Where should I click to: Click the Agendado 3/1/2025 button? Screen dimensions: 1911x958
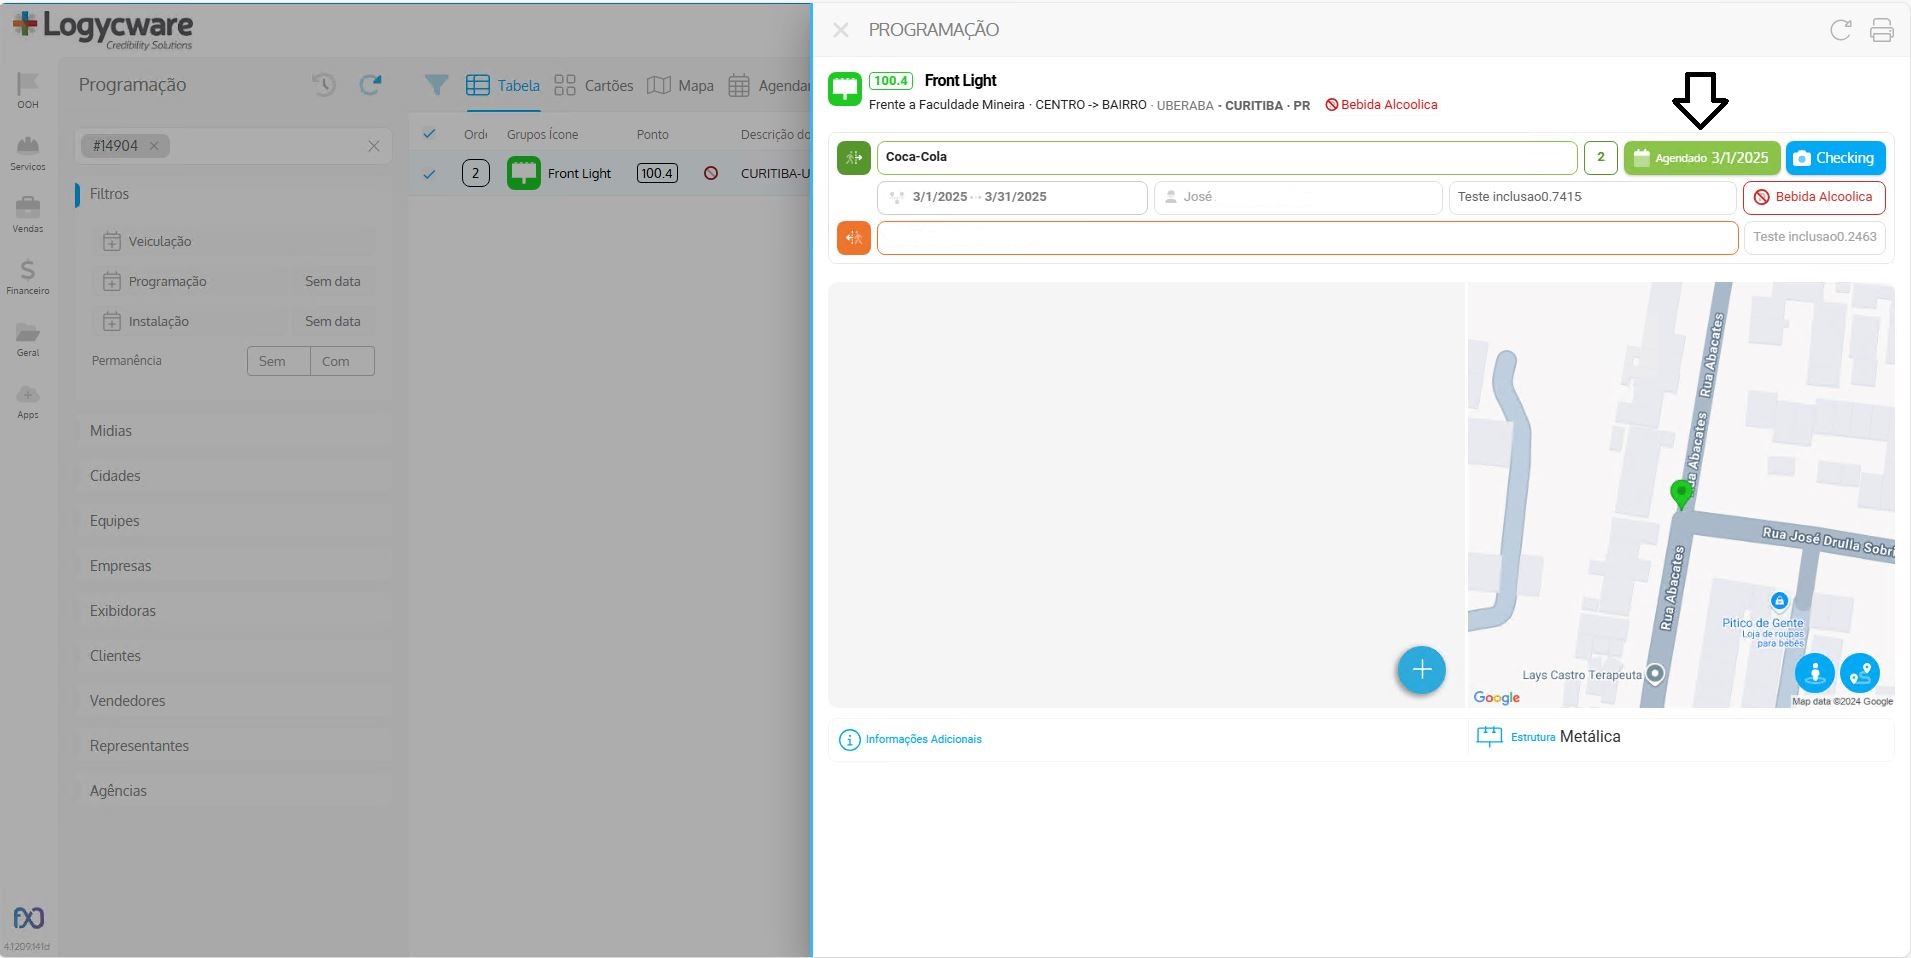tap(1702, 158)
